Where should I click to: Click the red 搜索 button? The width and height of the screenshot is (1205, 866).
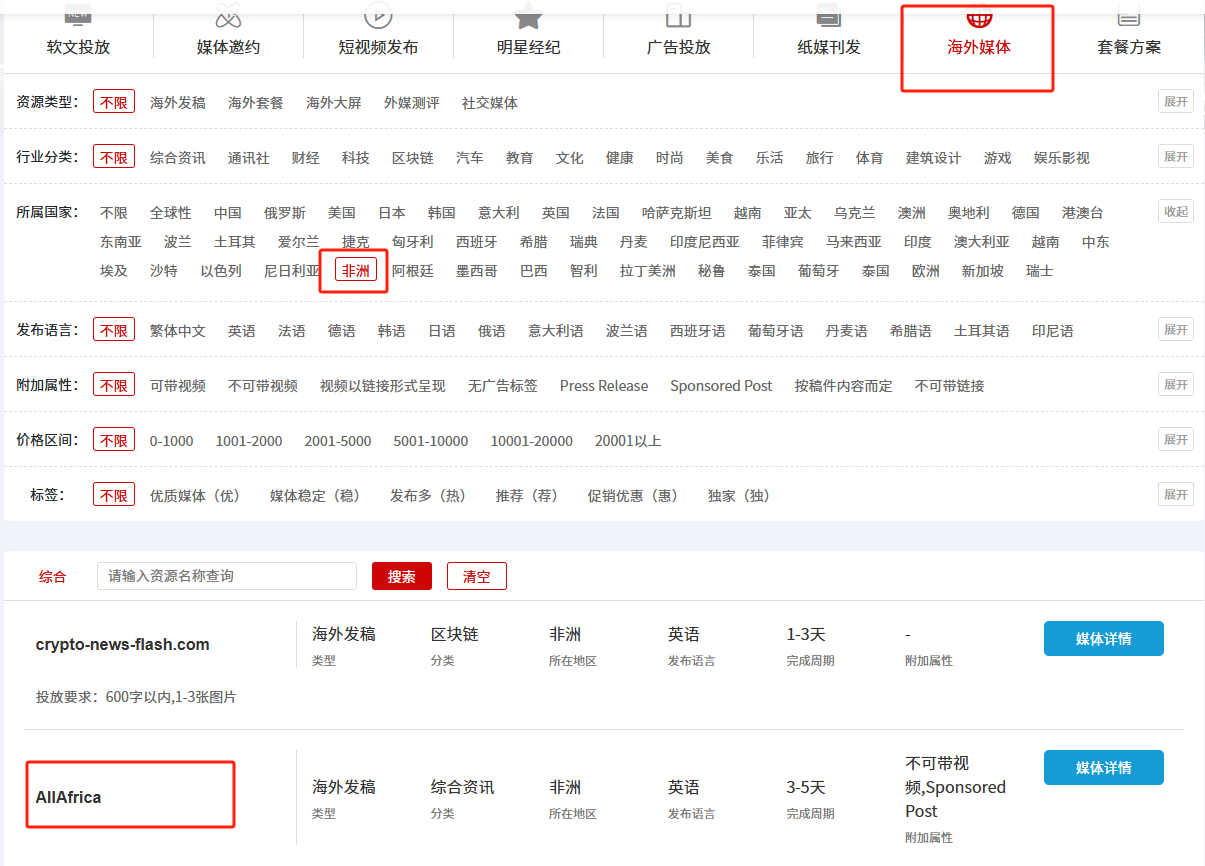pos(401,577)
